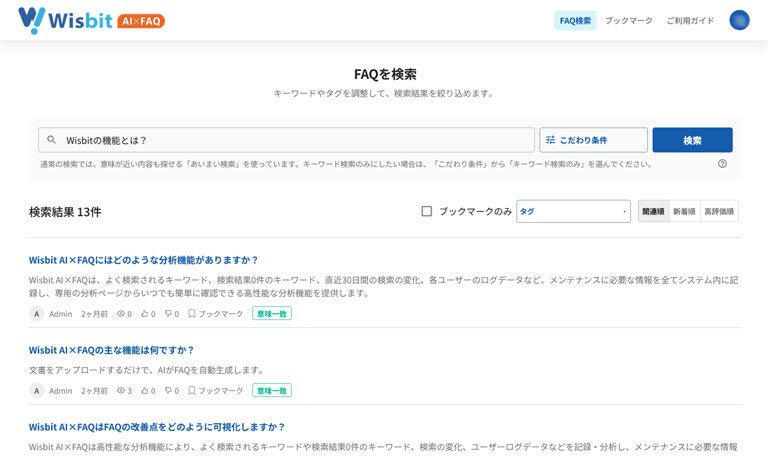The width and height of the screenshot is (768, 456).
Task: Click the blue 検索 button
Action: 692,140
